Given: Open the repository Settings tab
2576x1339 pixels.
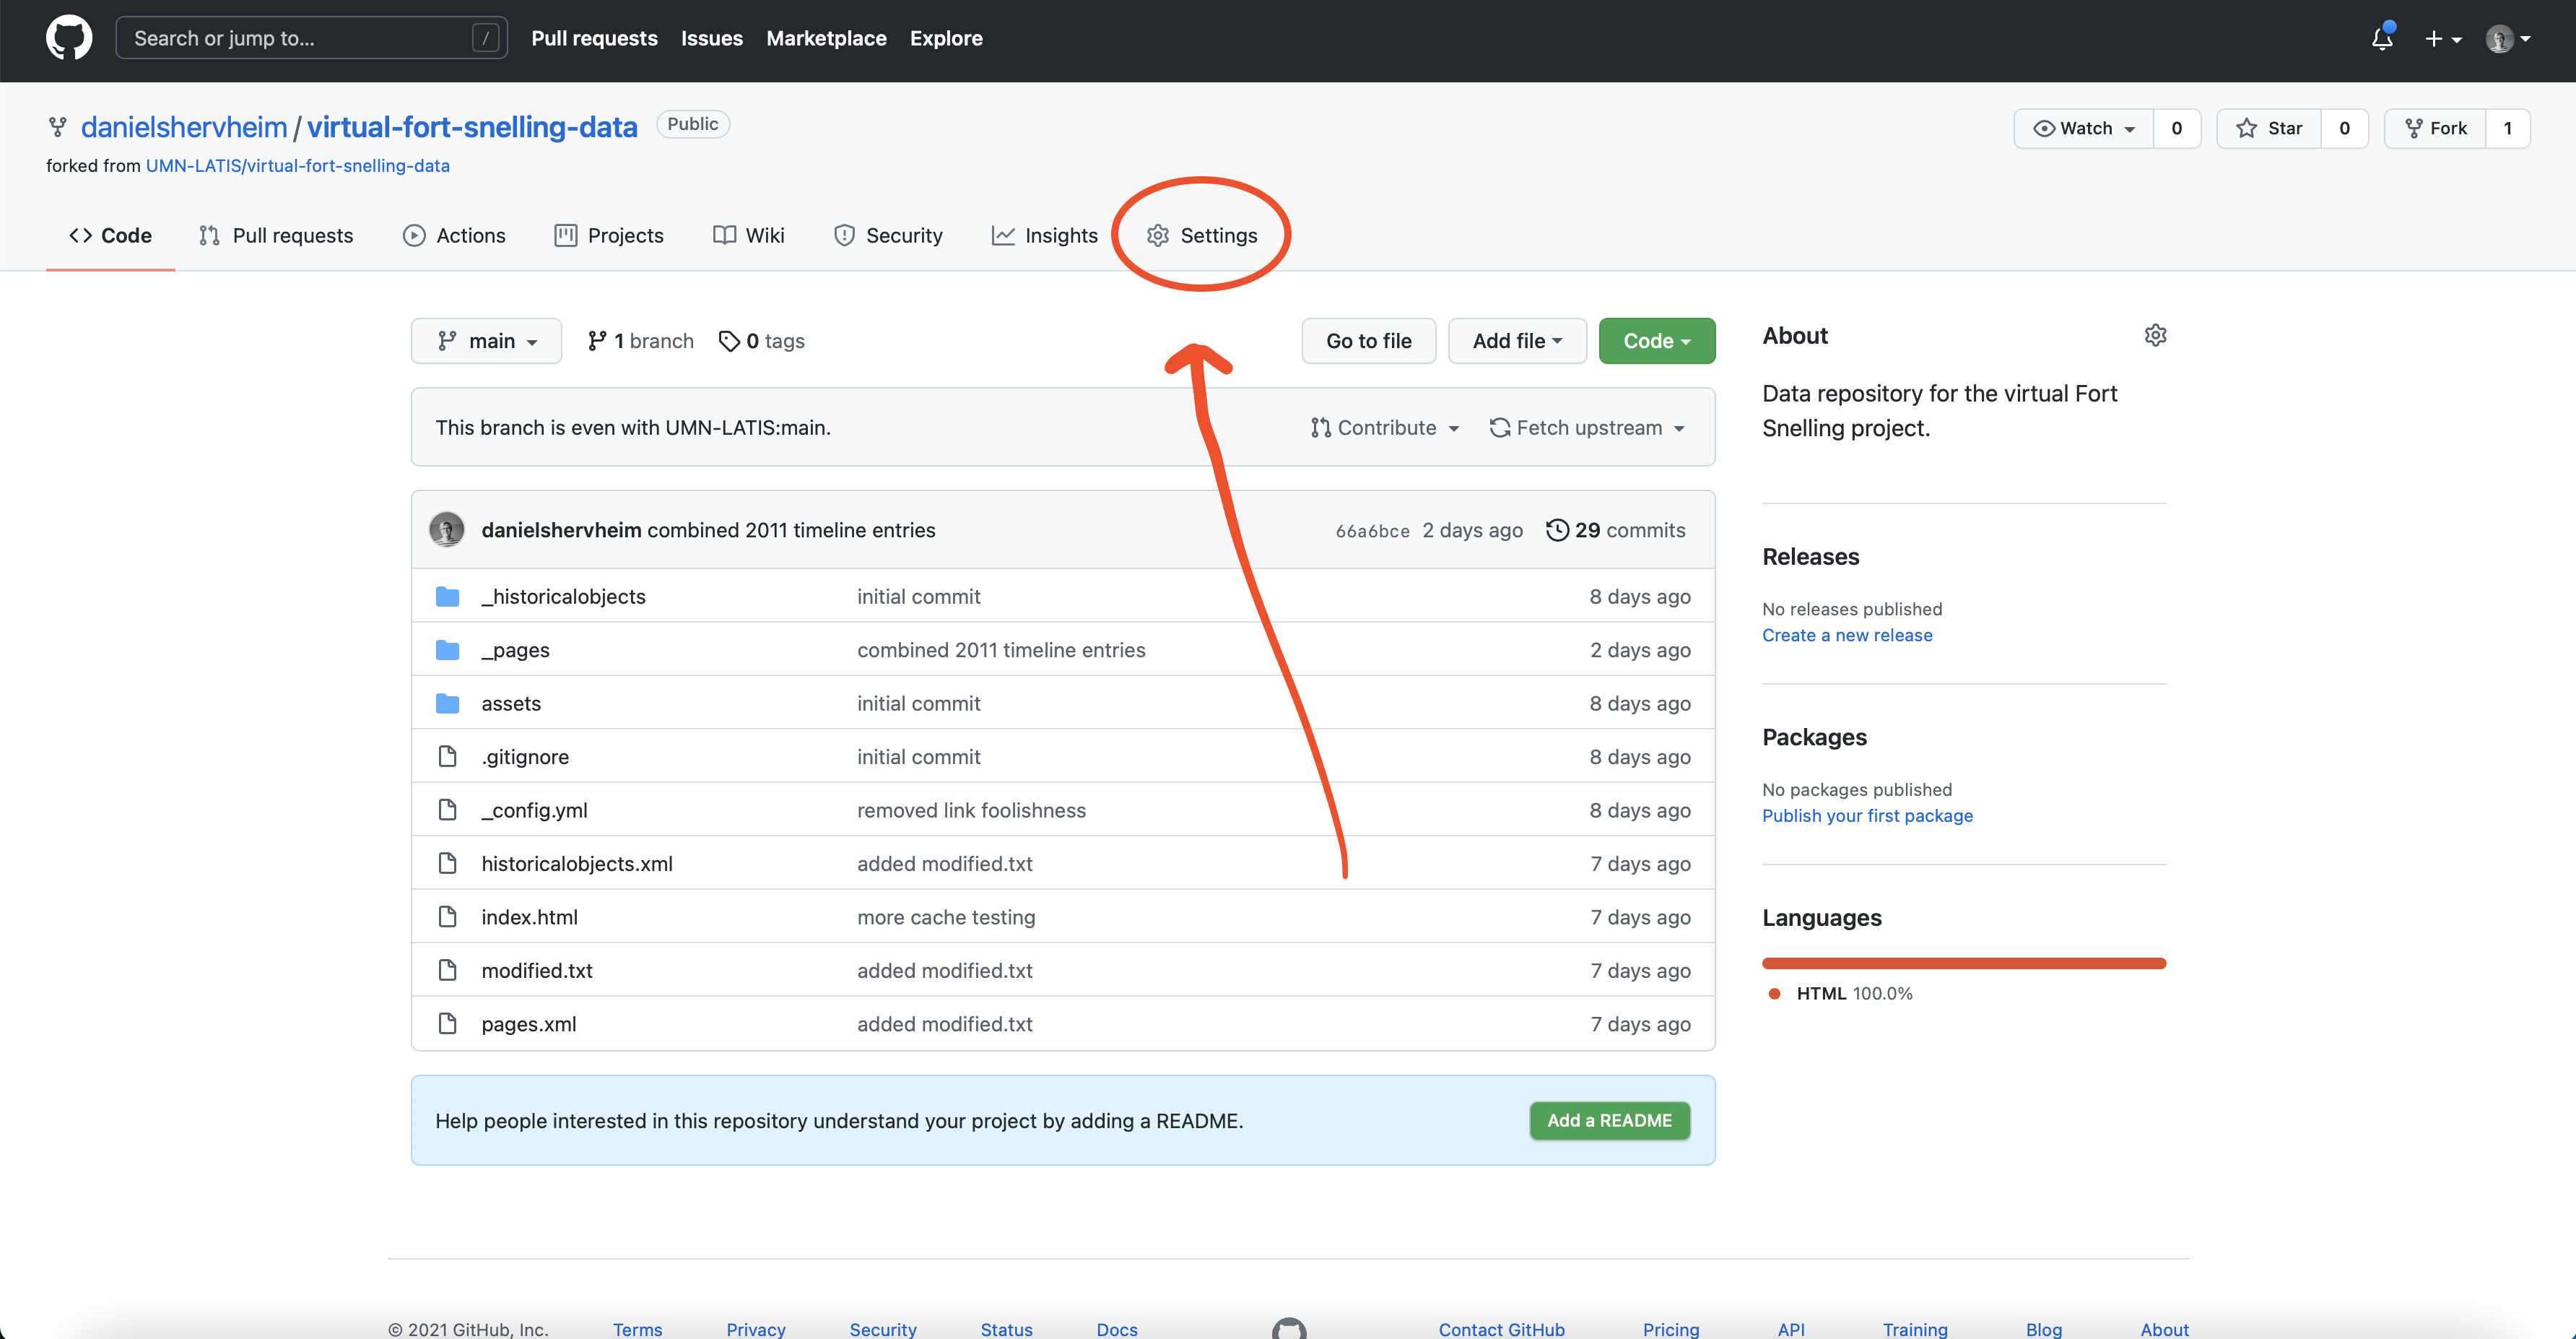Looking at the screenshot, I should tap(1202, 235).
